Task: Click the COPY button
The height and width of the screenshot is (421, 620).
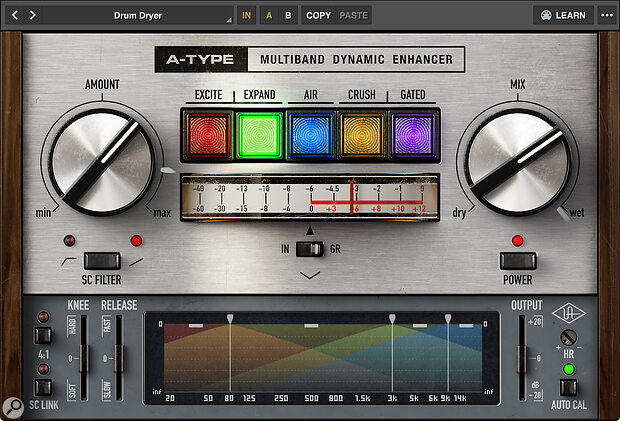Action: point(319,15)
